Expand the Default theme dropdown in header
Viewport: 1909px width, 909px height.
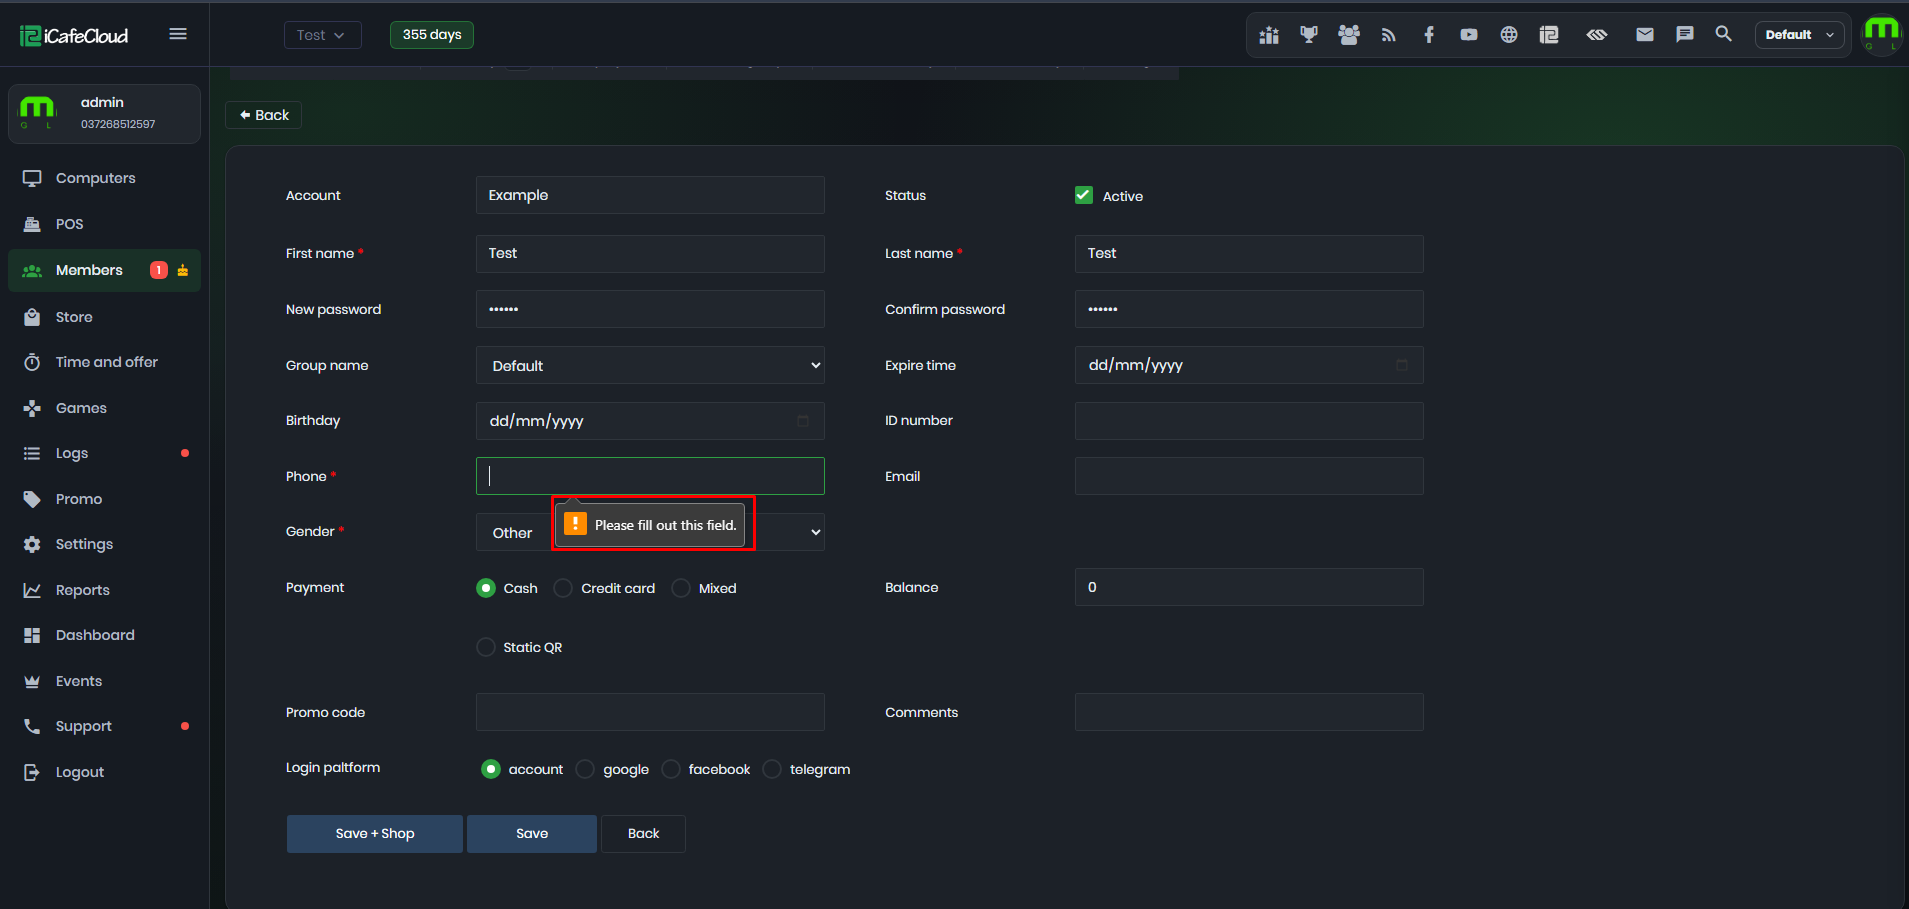point(1799,35)
